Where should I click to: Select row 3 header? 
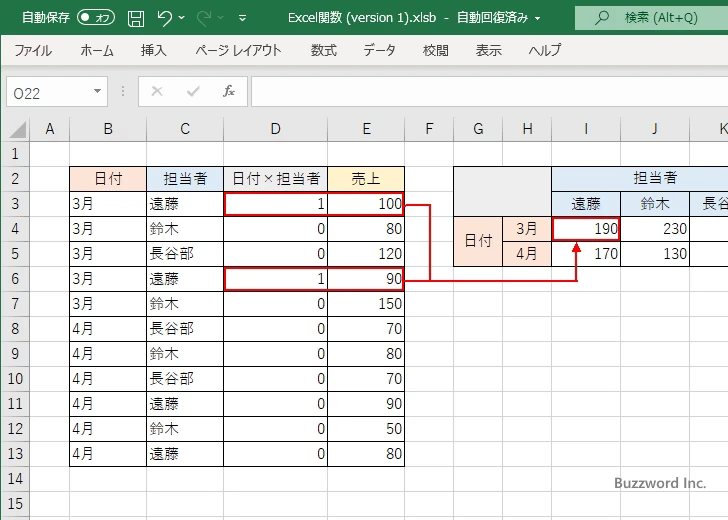(15, 204)
